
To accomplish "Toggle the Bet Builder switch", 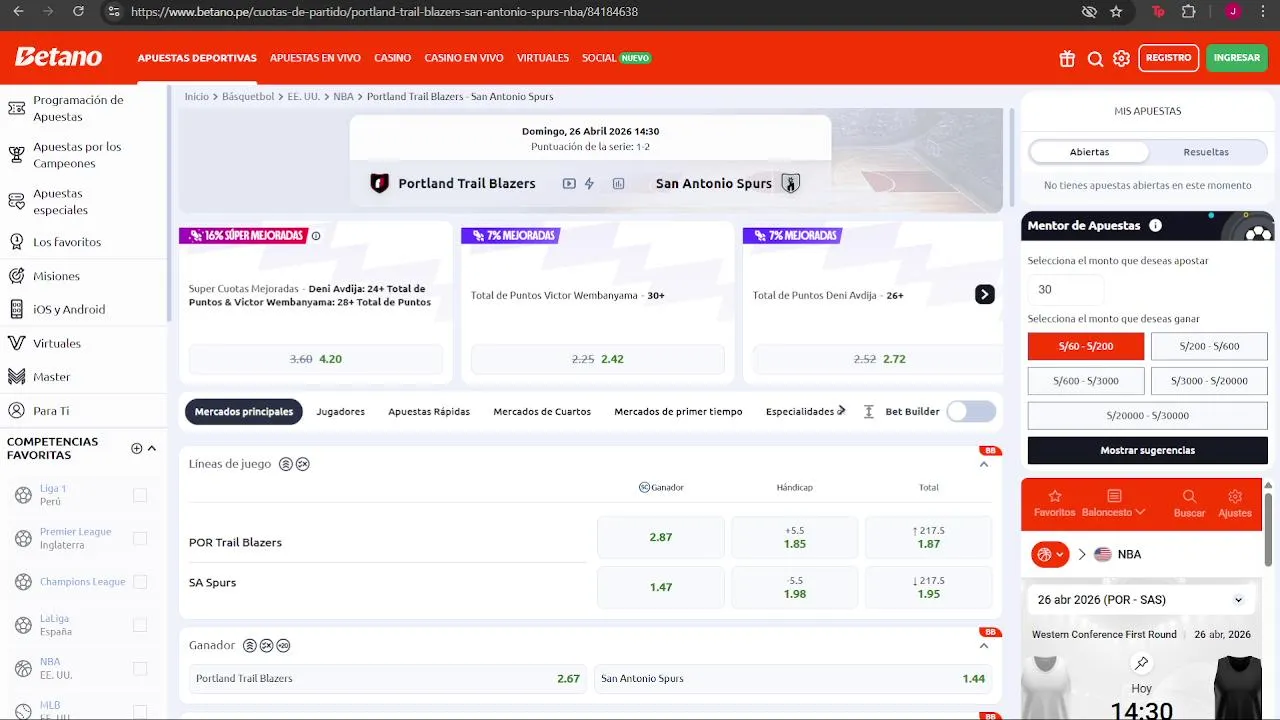I will 971,411.
